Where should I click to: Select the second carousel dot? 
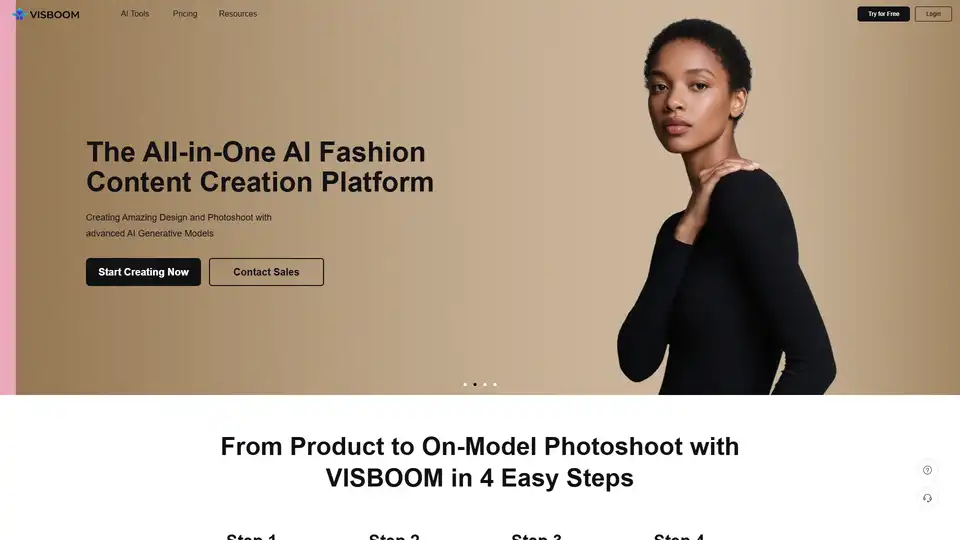point(474,384)
